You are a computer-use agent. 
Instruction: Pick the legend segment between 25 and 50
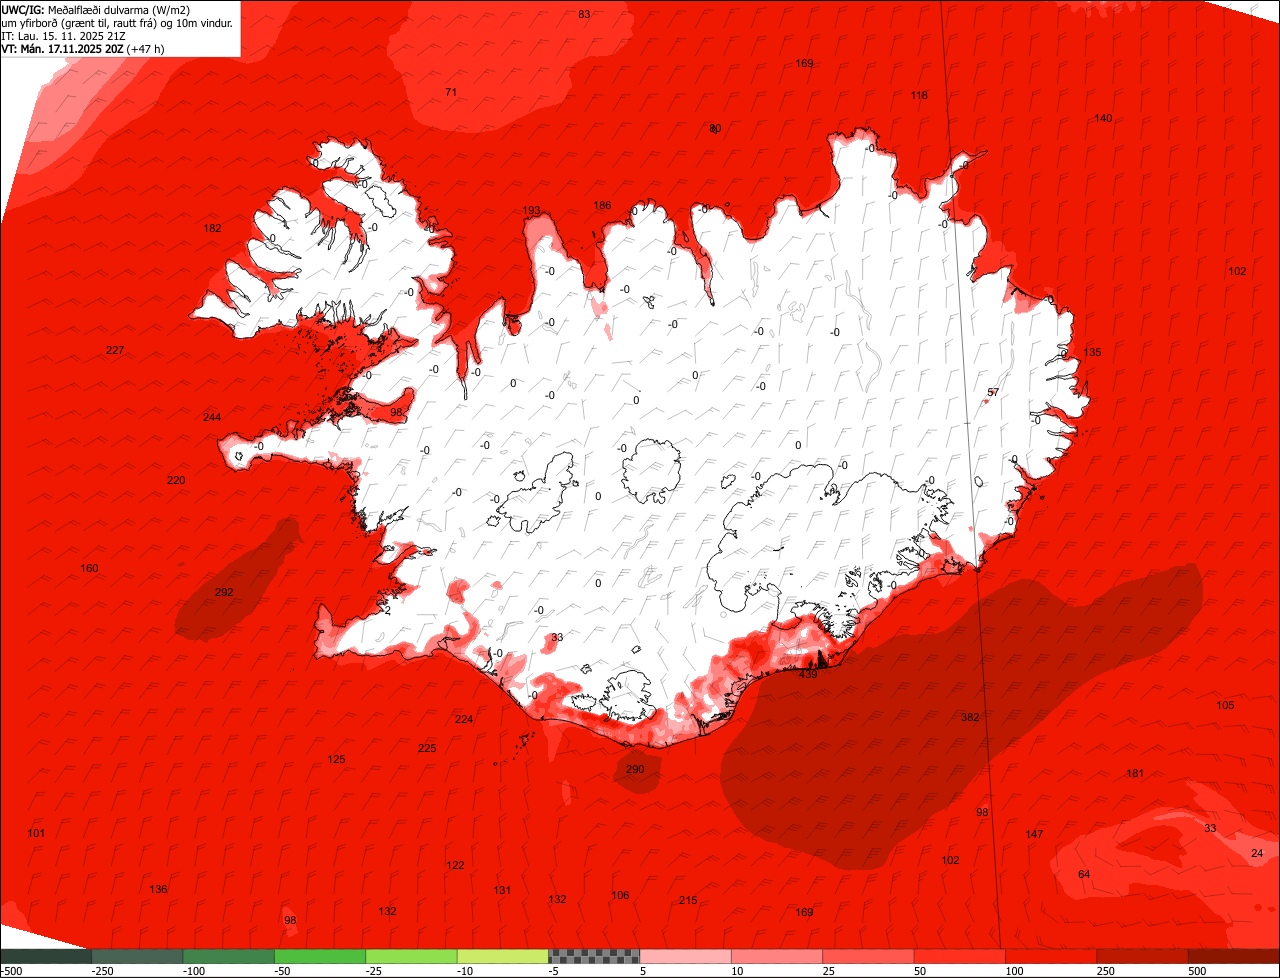coord(867,956)
